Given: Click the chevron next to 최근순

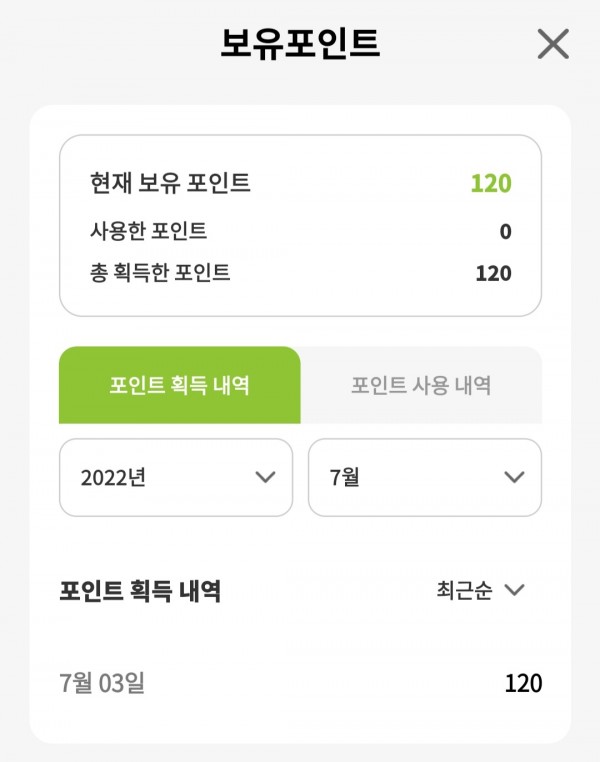Looking at the screenshot, I should point(514,590).
